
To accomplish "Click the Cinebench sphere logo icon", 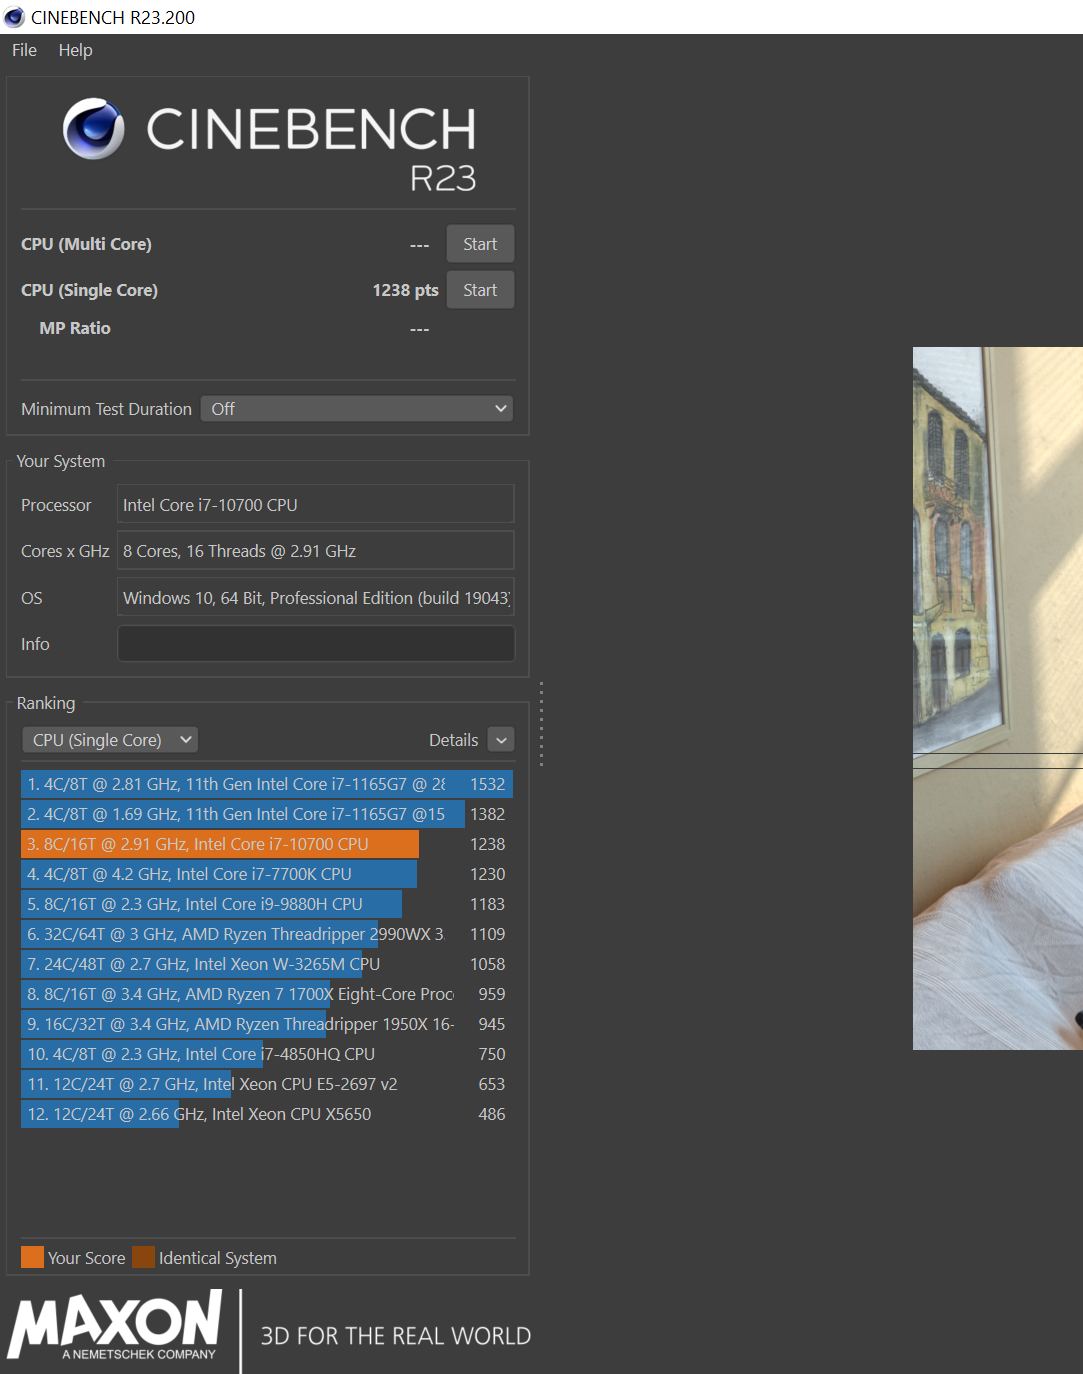I will click(x=94, y=129).
